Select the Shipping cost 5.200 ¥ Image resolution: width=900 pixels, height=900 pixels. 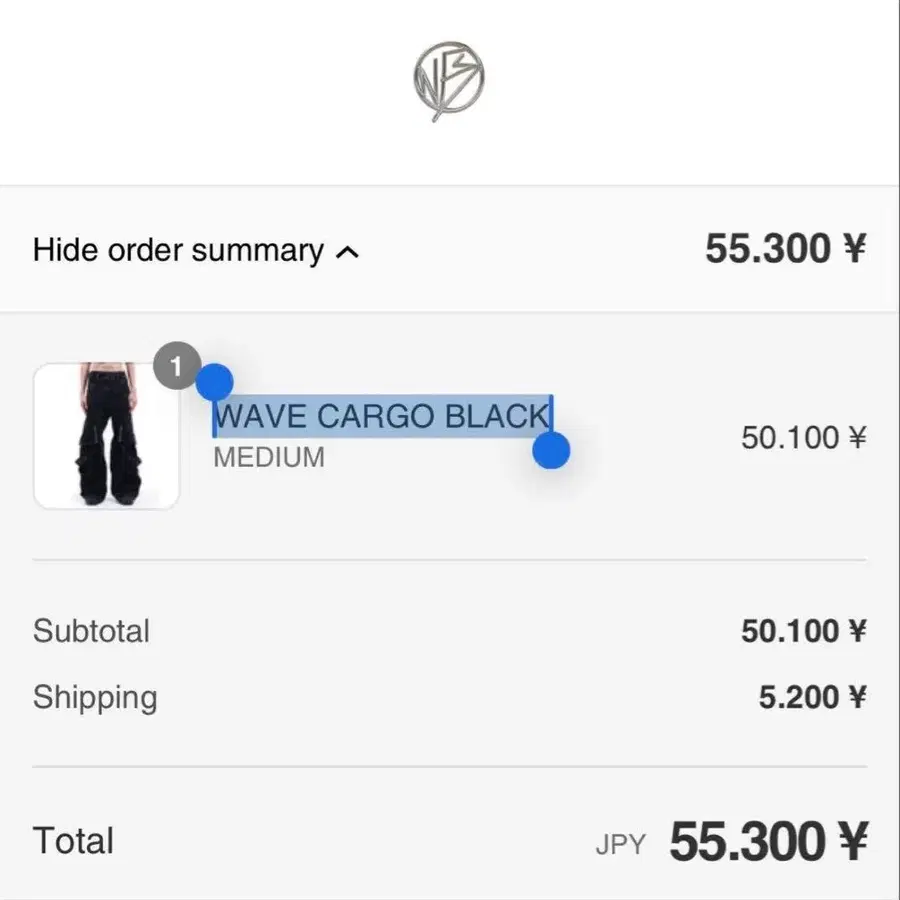[812, 697]
